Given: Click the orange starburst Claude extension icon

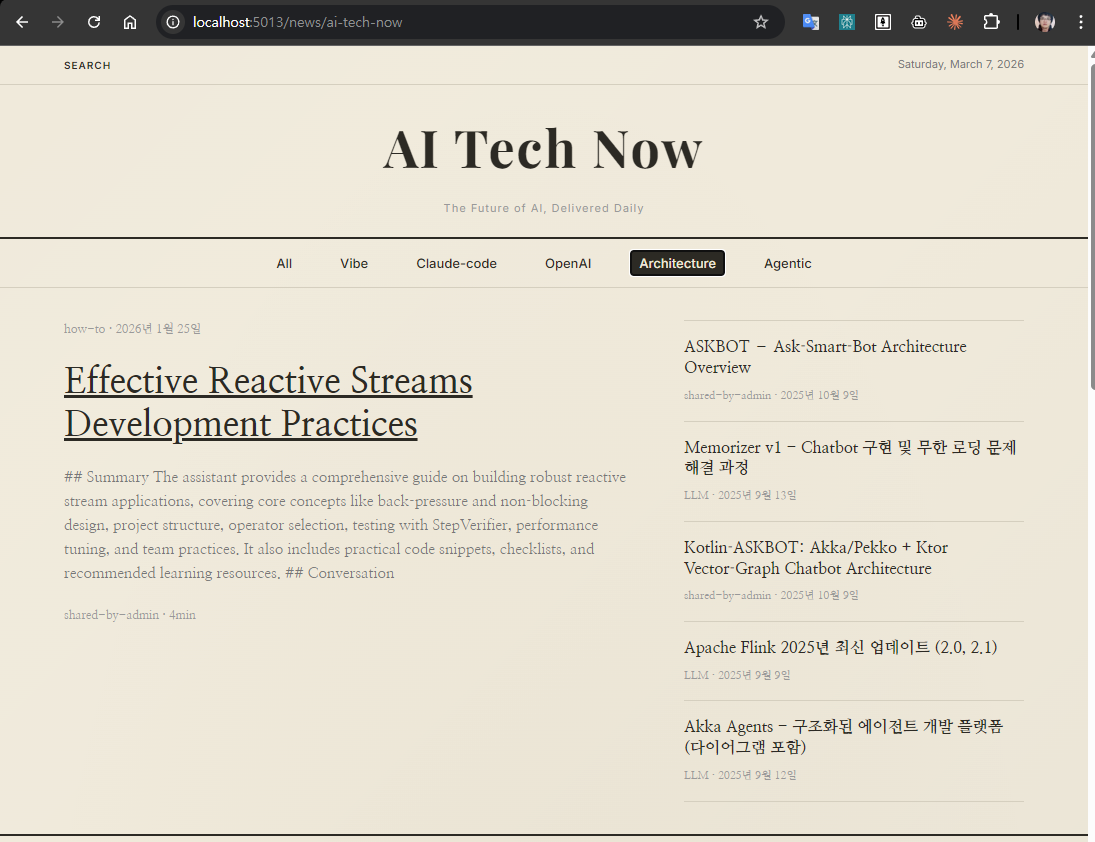Looking at the screenshot, I should 955,22.
